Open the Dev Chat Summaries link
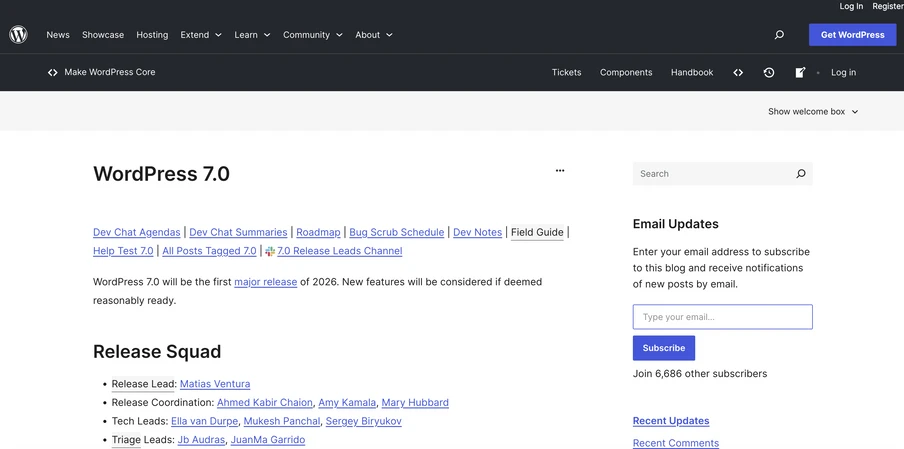 pyautogui.click(x=238, y=232)
